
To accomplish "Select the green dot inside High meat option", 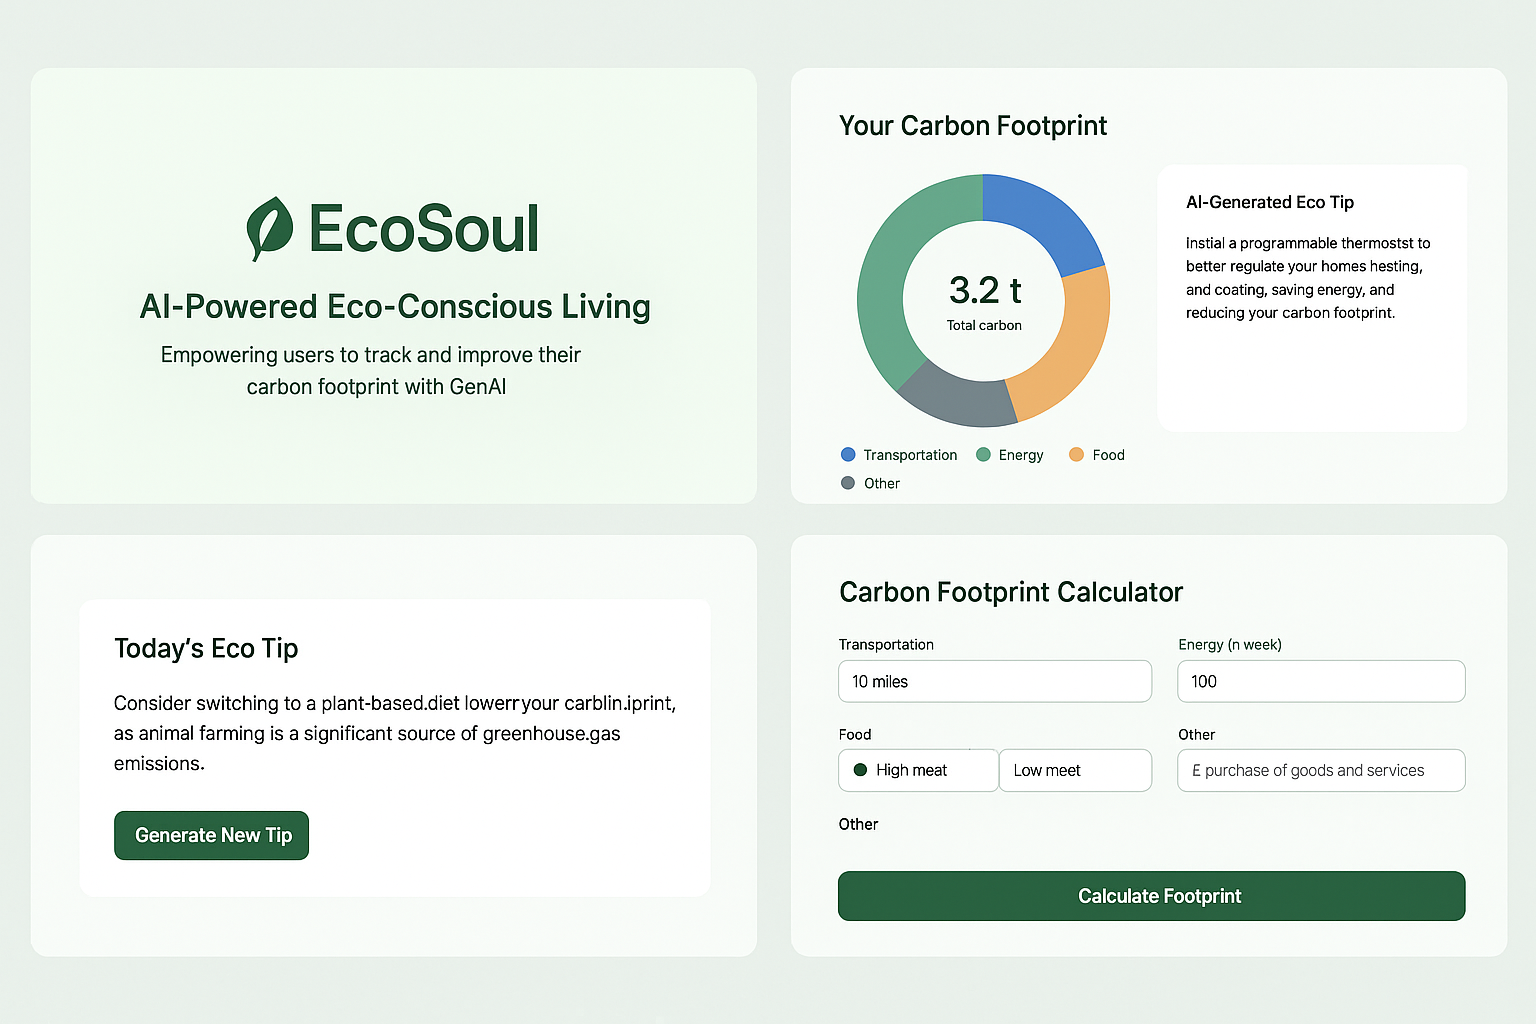I will tap(862, 770).
